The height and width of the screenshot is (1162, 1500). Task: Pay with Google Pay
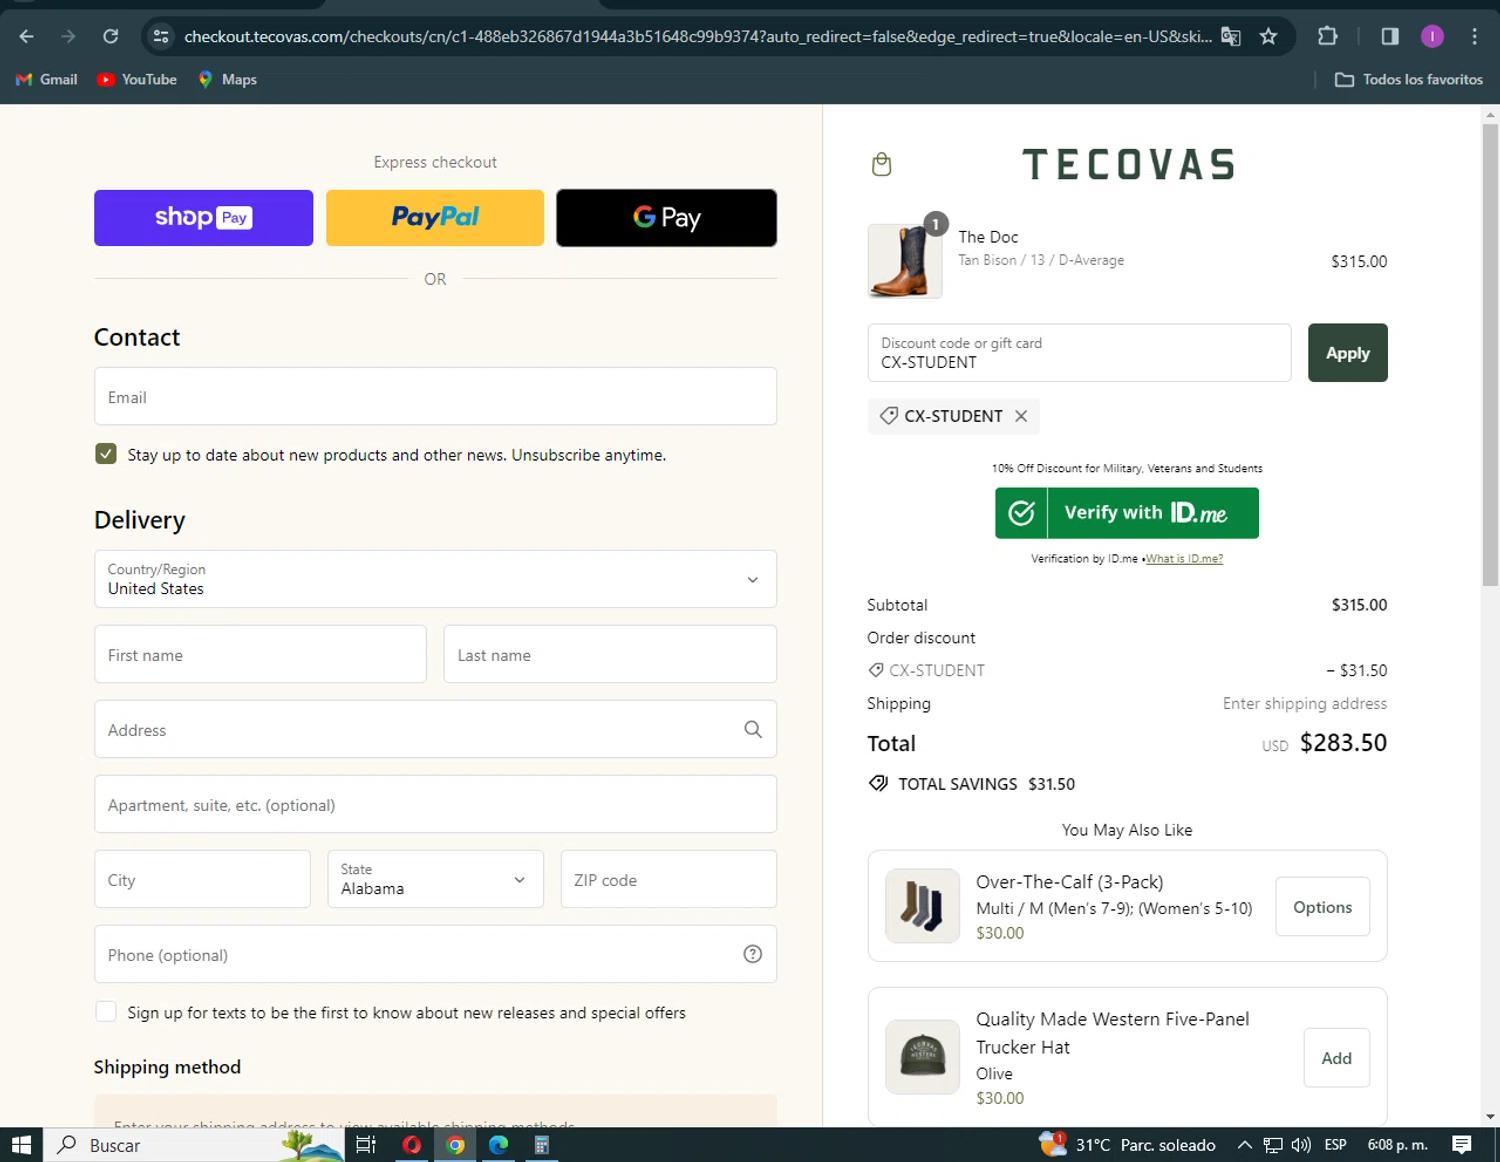pos(666,218)
